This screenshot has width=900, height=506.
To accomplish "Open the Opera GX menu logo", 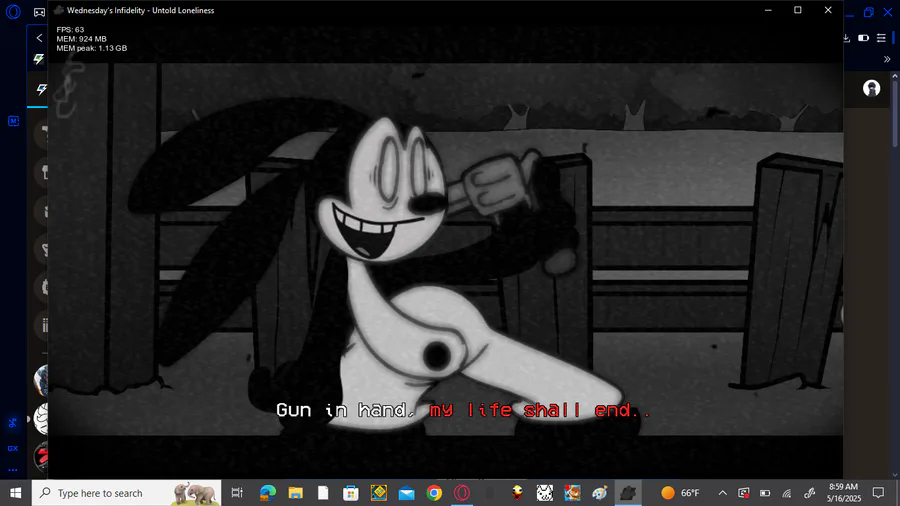I will click(x=13, y=11).
